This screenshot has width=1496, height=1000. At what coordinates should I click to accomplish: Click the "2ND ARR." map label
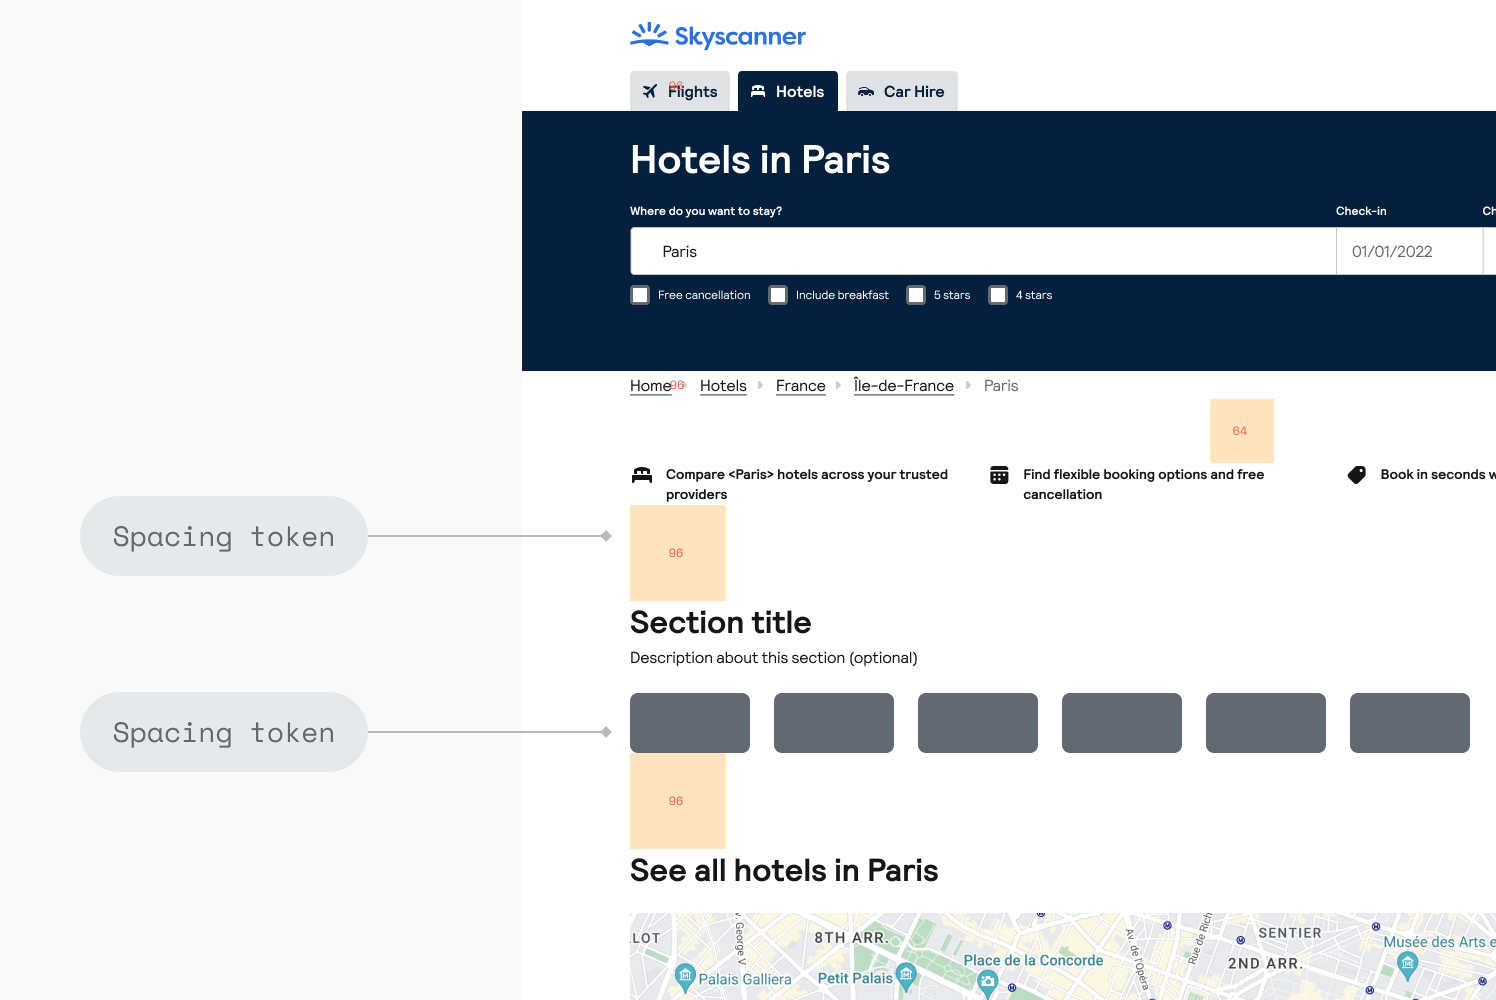tap(1265, 964)
